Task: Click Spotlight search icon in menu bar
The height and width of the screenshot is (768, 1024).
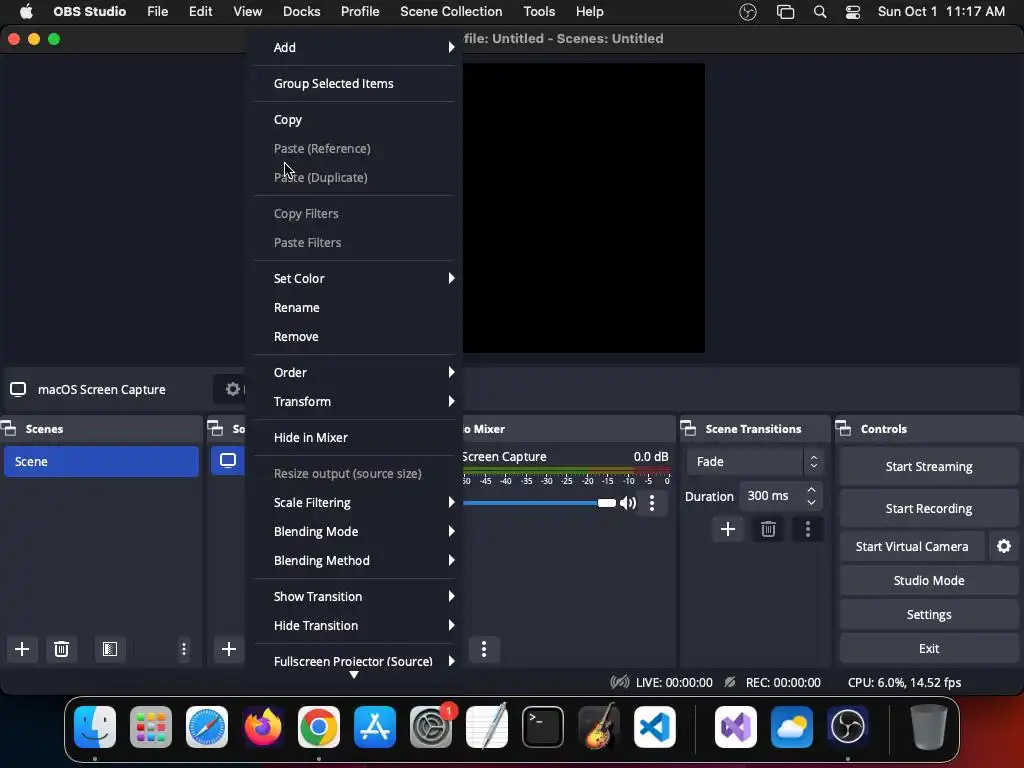Action: (820, 12)
